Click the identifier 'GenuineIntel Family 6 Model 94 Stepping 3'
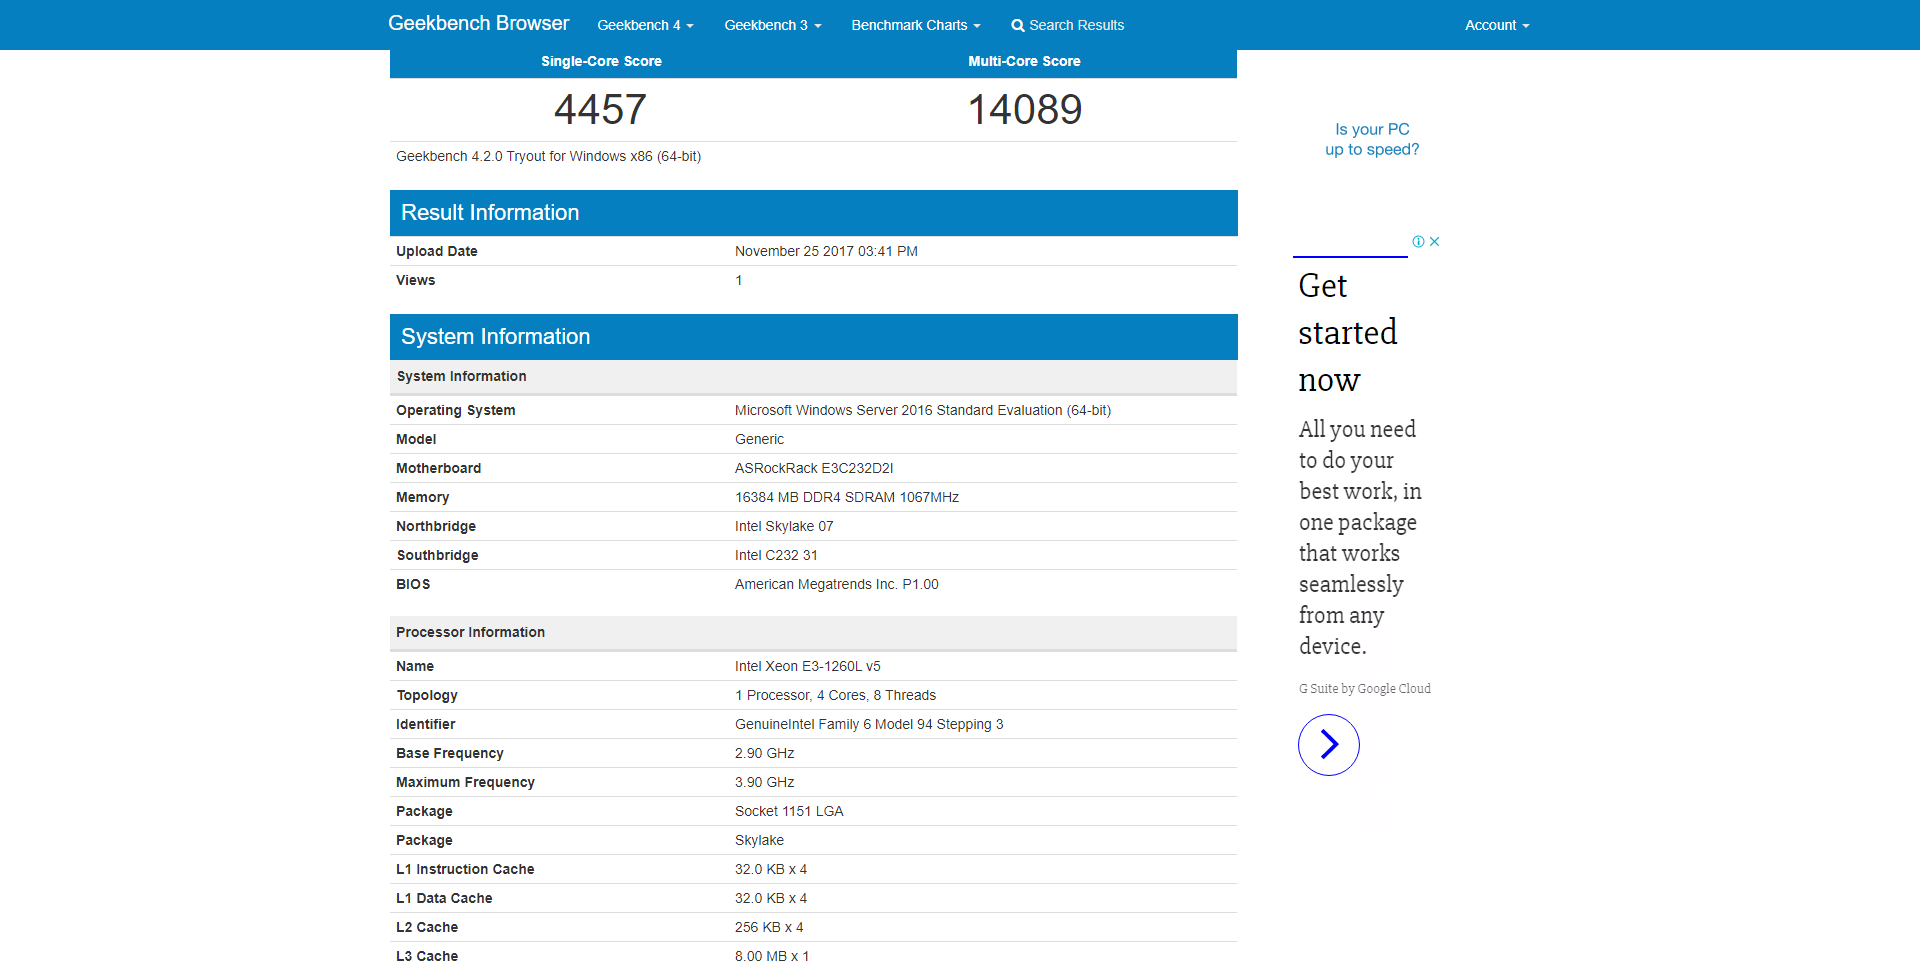The height and width of the screenshot is (968, 1920). pyautogui.click(x=869, y=724)
